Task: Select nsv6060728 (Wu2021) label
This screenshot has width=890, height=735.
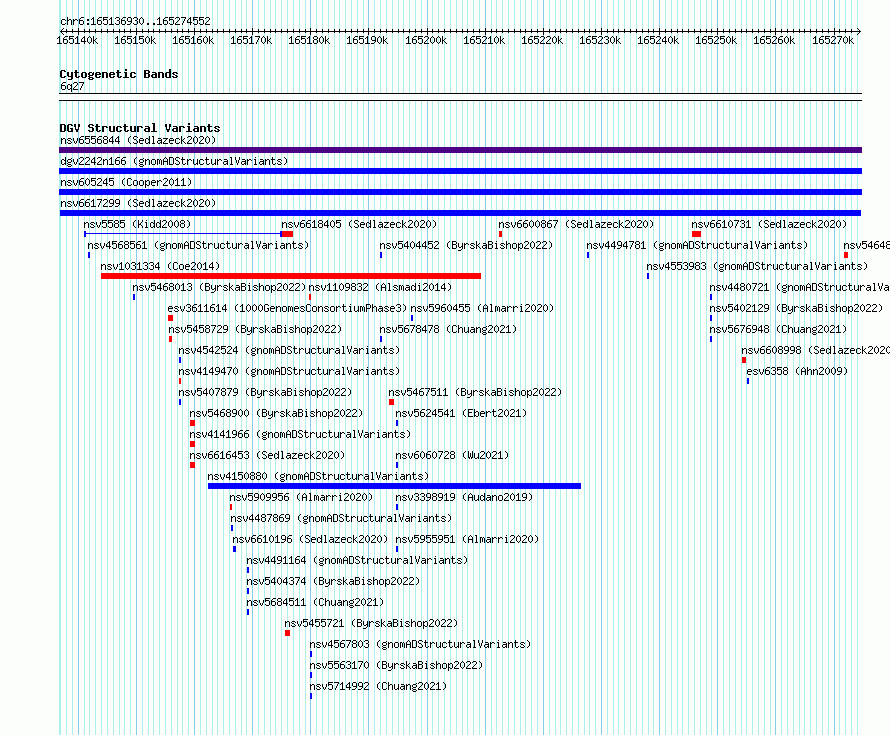Action: pyautogui.click(x=452, y=455)
